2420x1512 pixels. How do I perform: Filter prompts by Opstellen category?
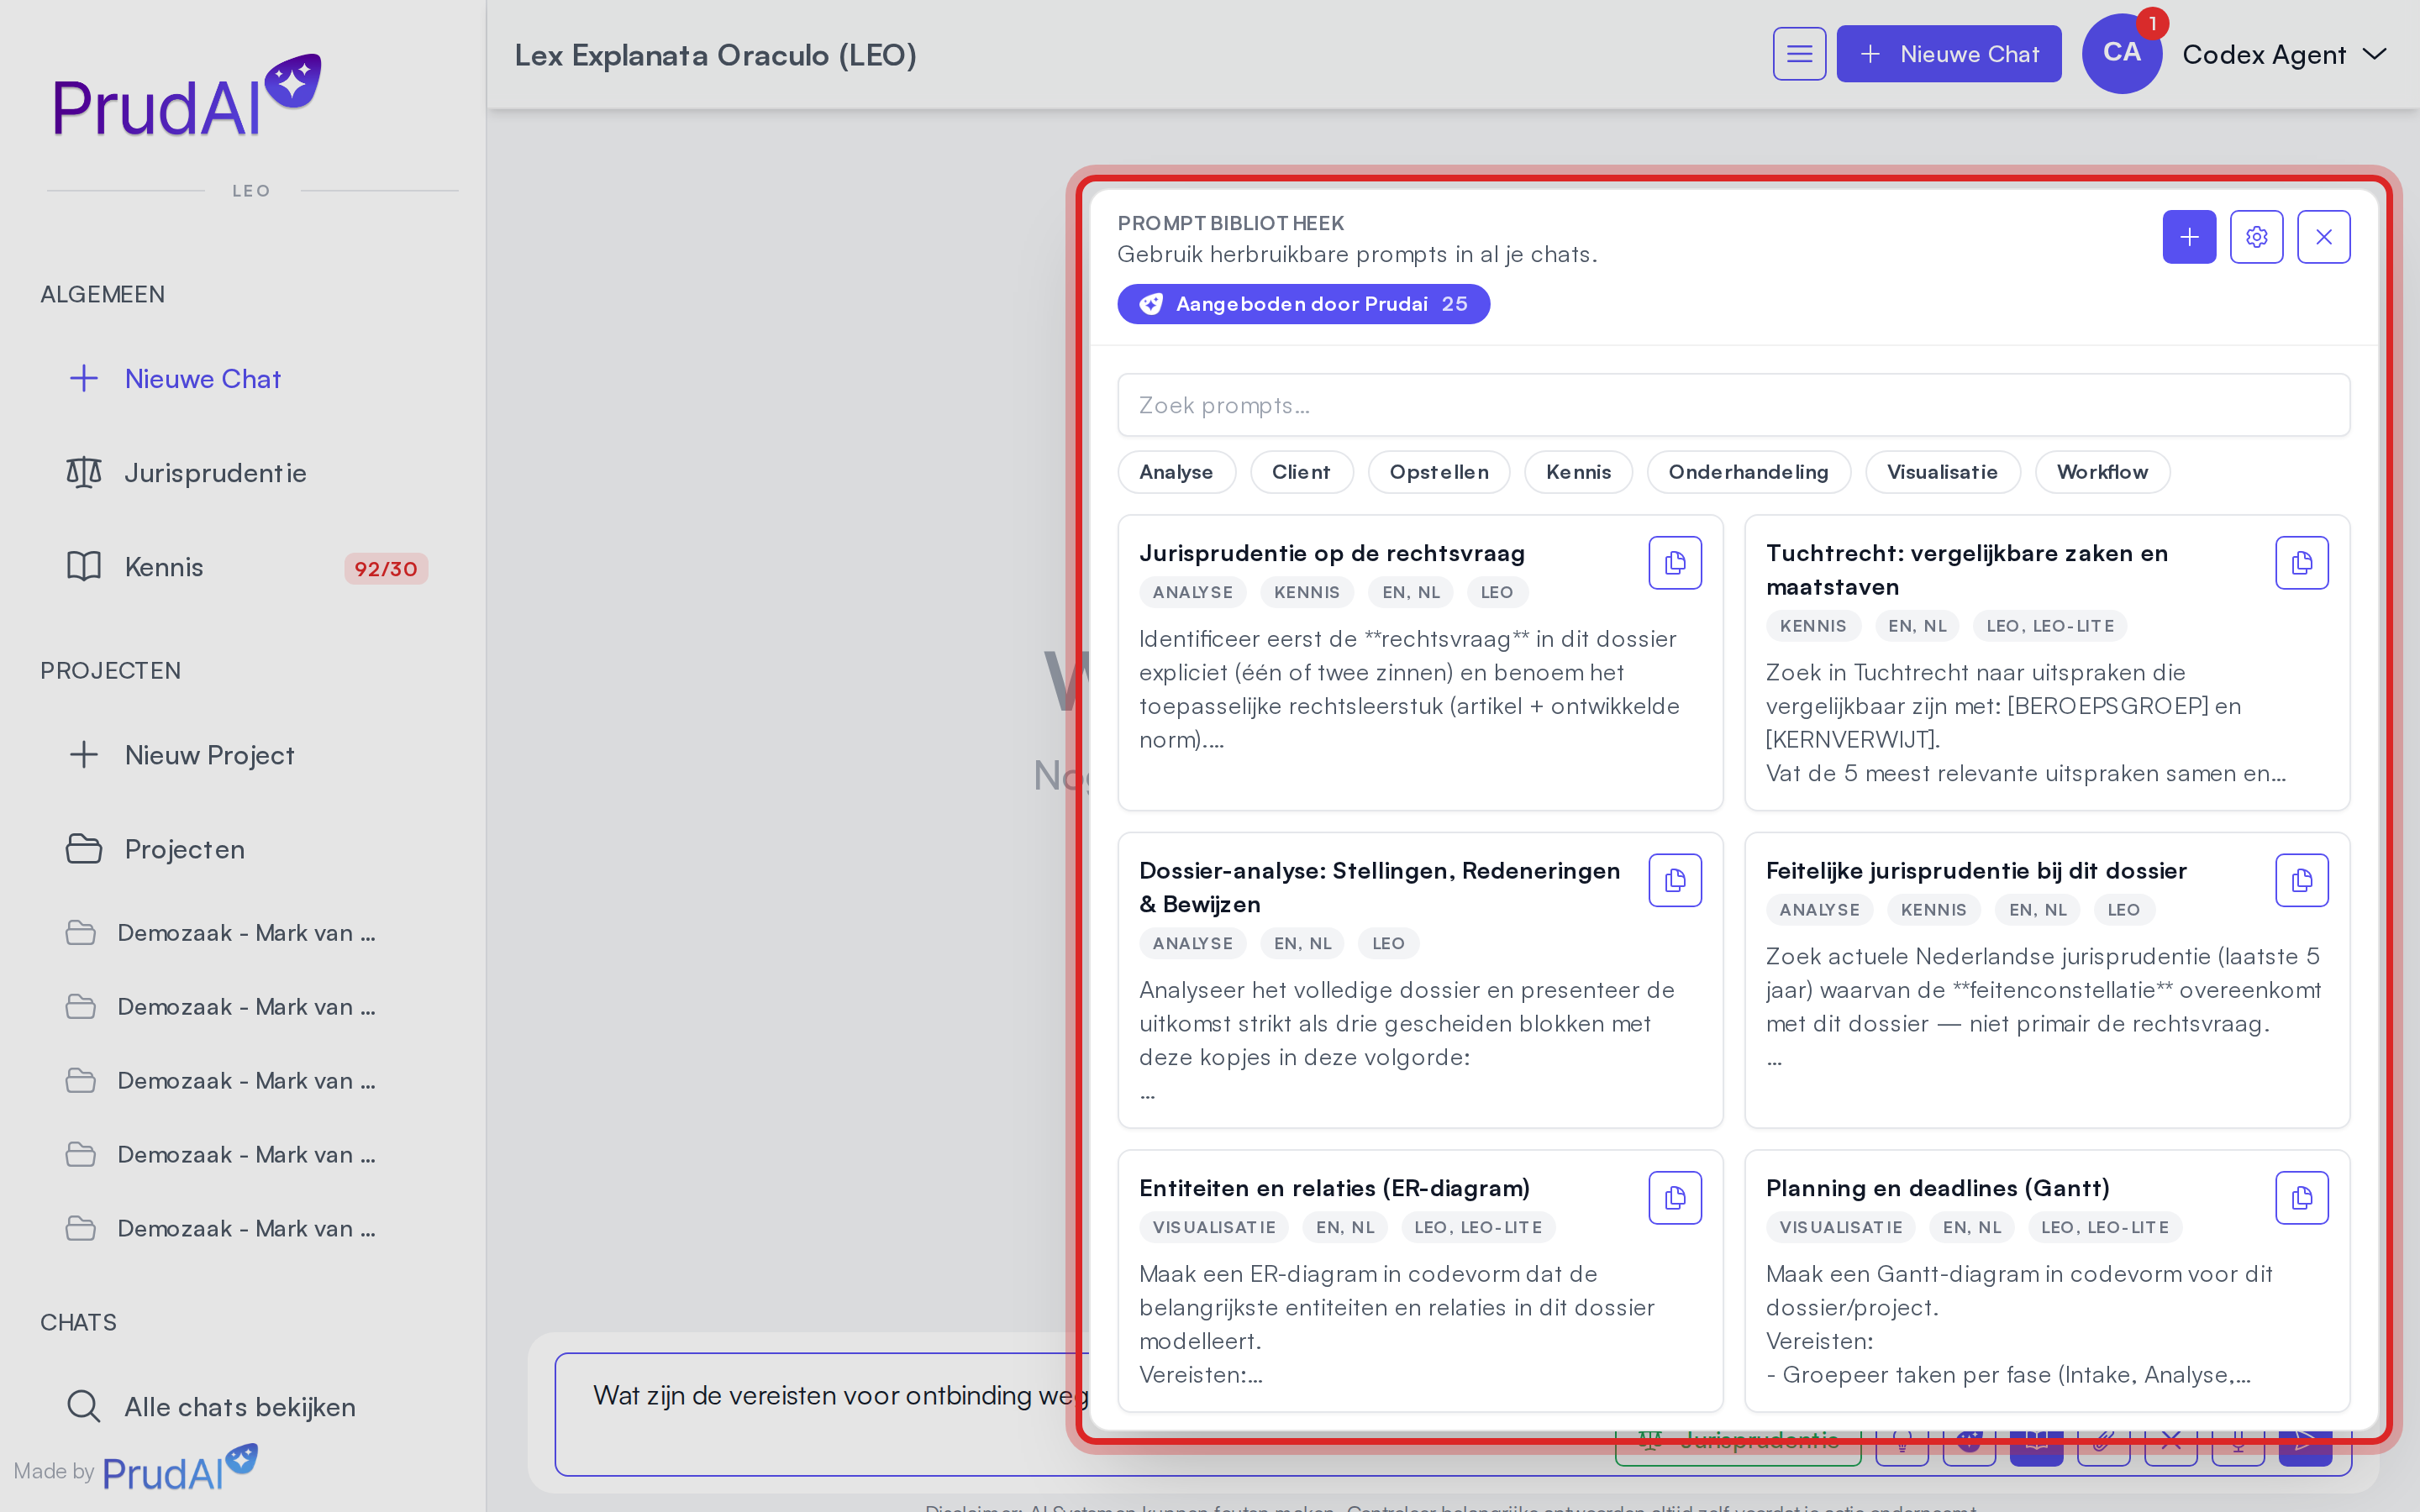[1438, 472]
